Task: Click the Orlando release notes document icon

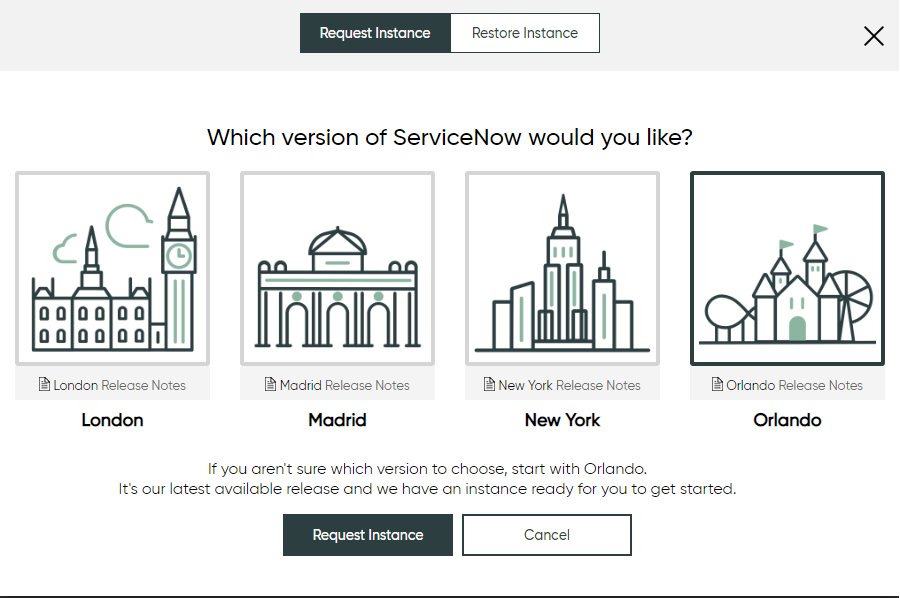Action: pyautogui.click(x=717, y=384)
